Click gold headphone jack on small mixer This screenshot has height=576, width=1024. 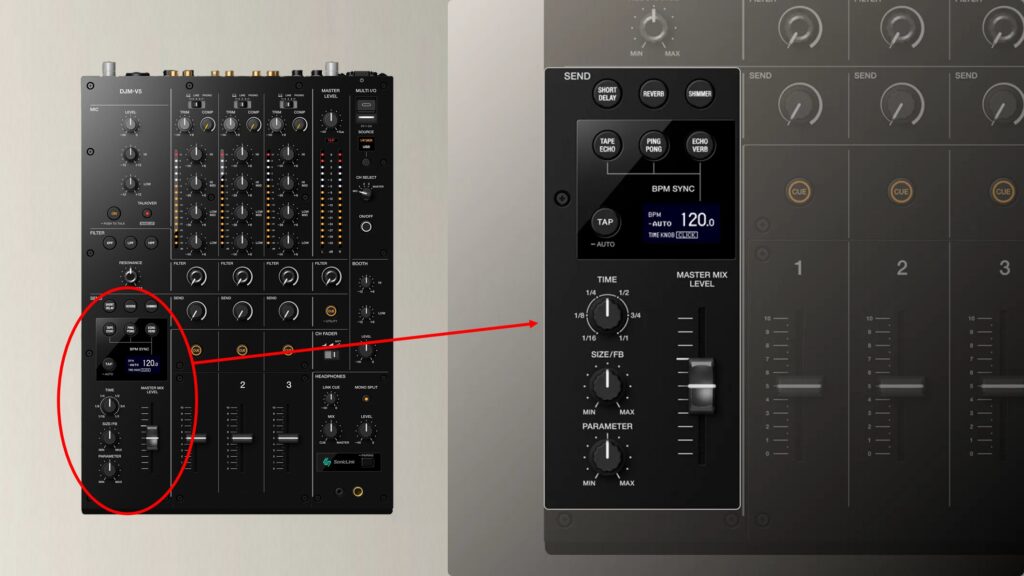tap(358, 491)
